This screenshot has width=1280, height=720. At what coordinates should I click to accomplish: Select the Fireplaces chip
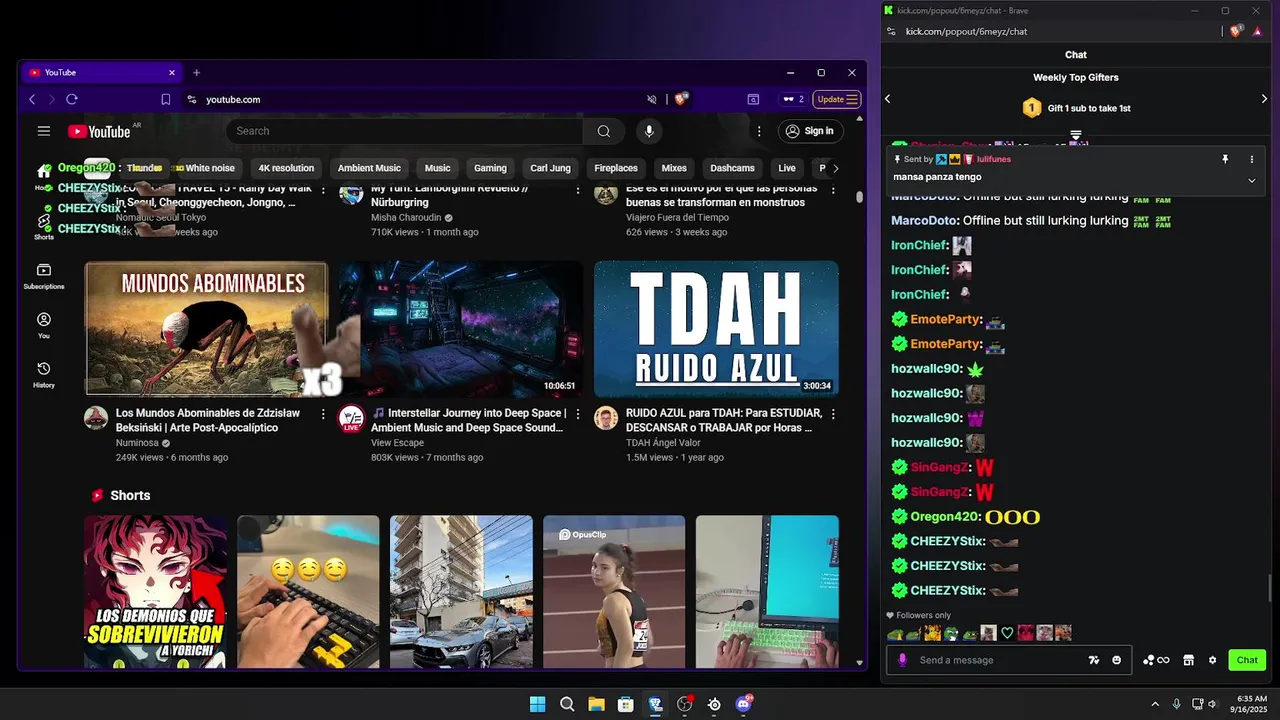(x=616, y=168)
